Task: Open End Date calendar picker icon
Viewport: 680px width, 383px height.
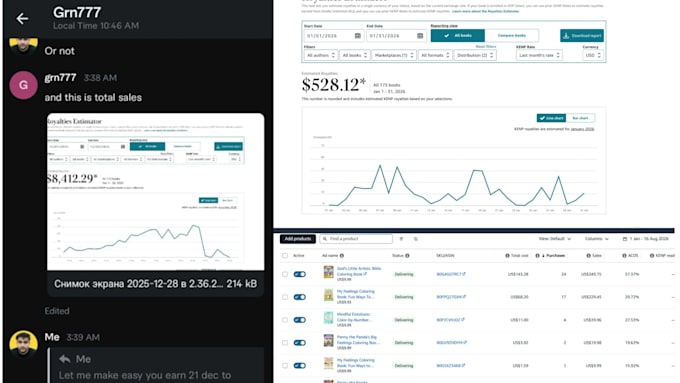Action: coord(420,36)
